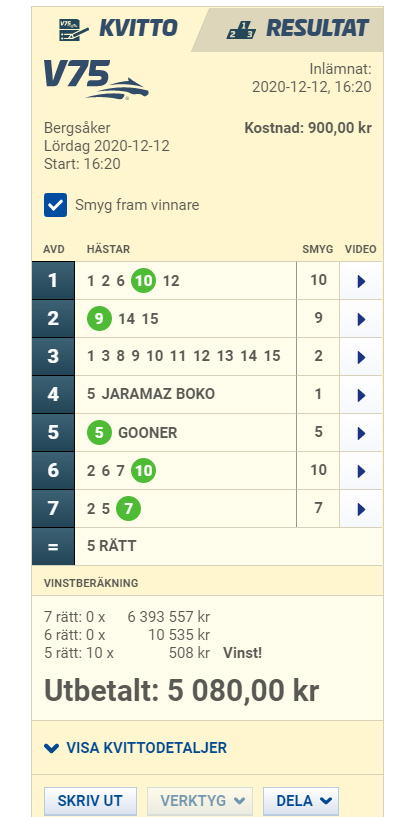Click the V75 horse logo
Viewport: 414px width, 817px height.
tap(96, 80)
